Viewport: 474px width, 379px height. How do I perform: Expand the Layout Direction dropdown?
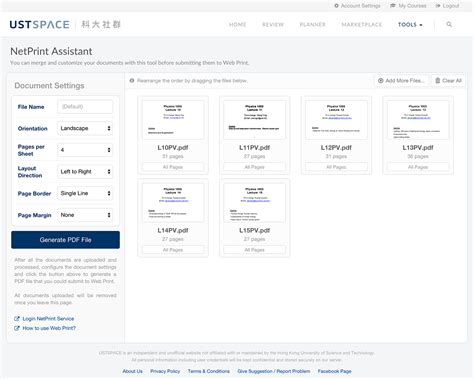click(85, 172)
